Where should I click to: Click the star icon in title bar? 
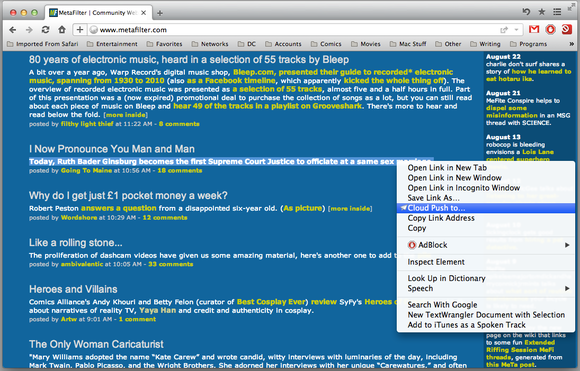click(x=542, y=12)
